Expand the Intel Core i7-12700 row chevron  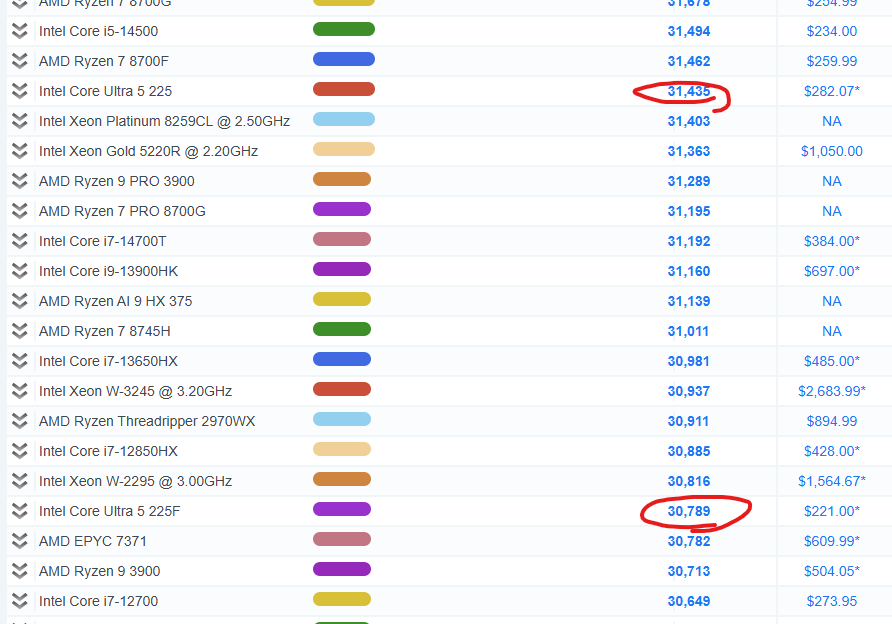19,601
